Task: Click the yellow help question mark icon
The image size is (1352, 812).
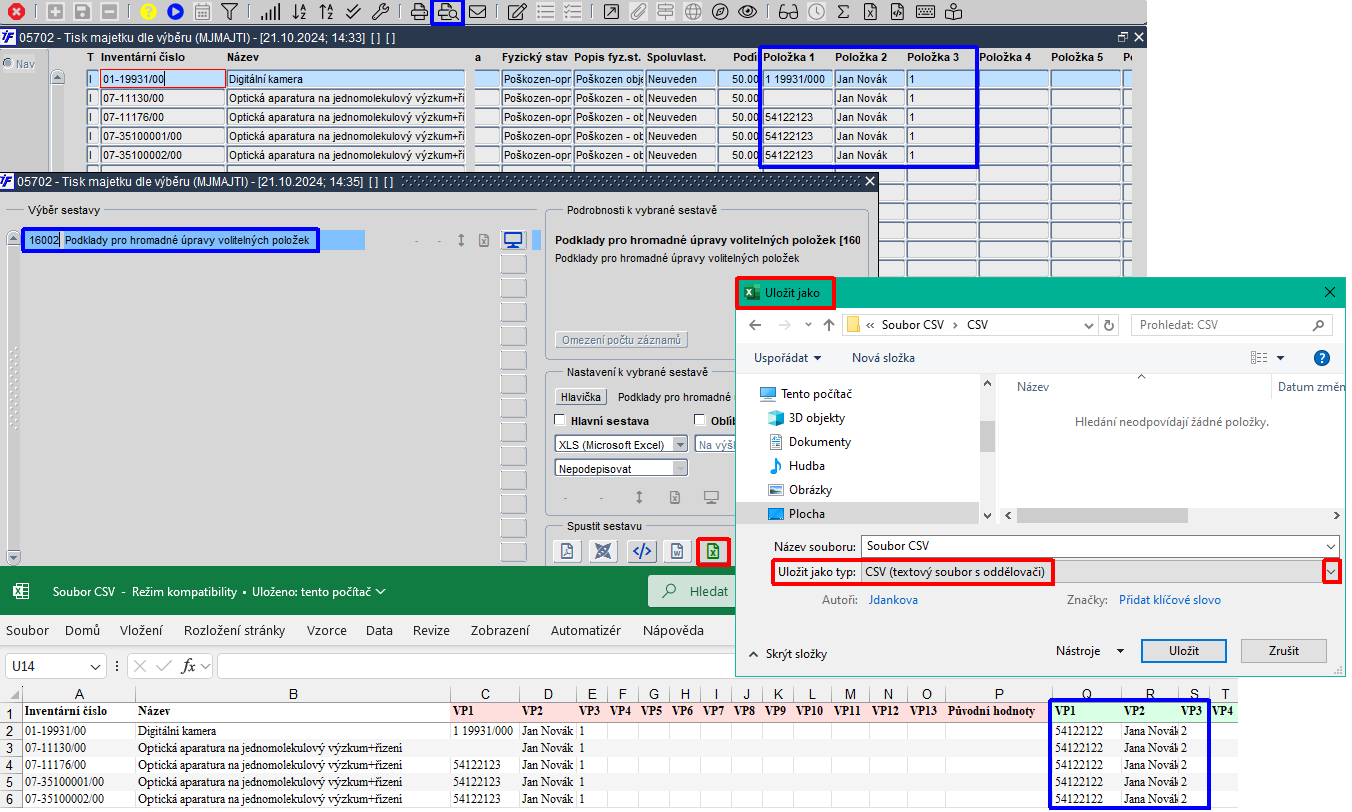Action: coord(148,12)
